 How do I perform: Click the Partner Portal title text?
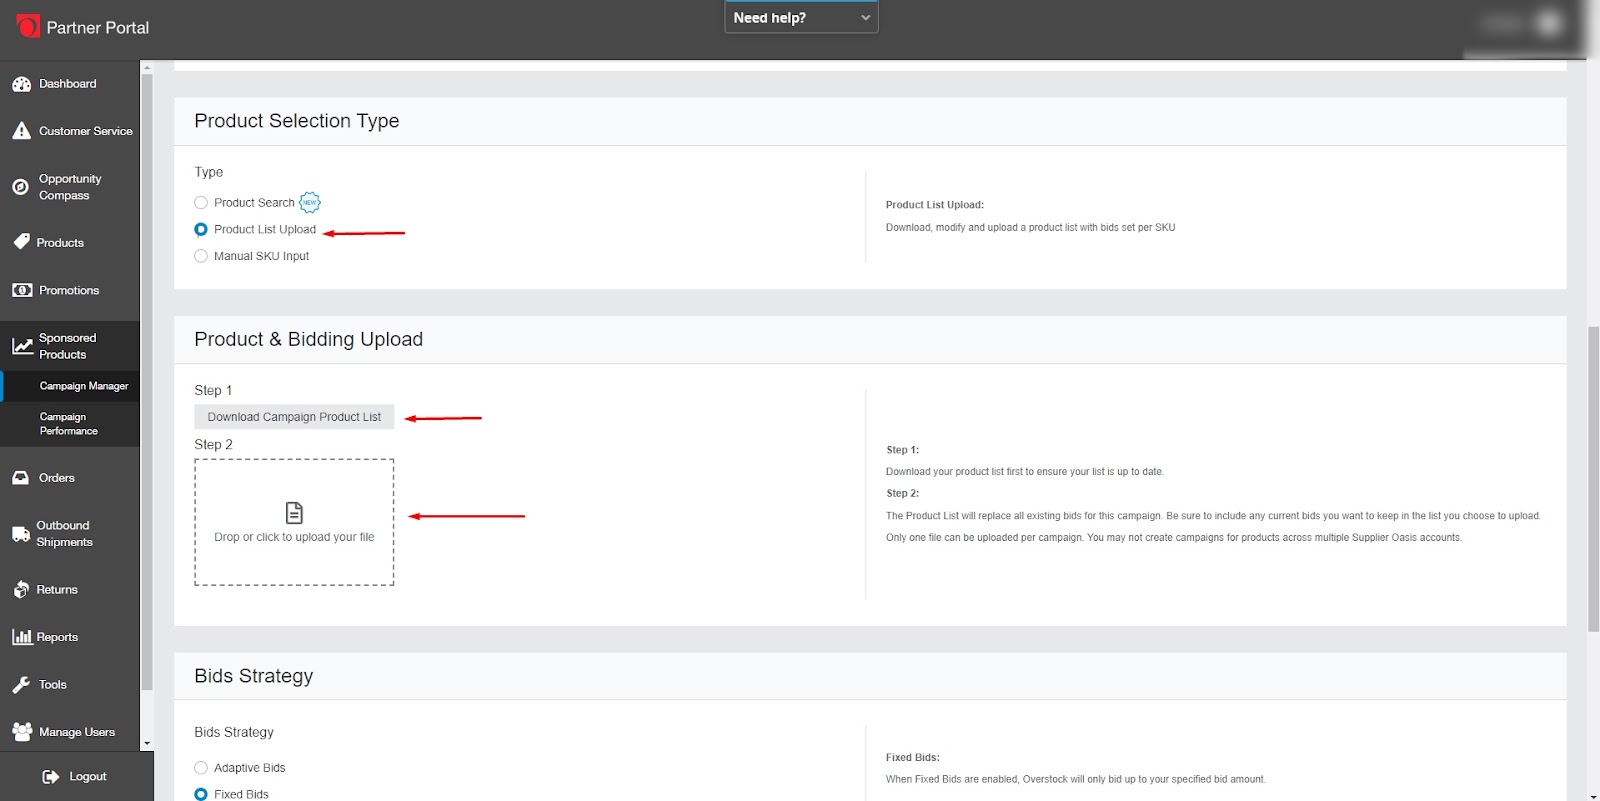(x=98, y=28)
